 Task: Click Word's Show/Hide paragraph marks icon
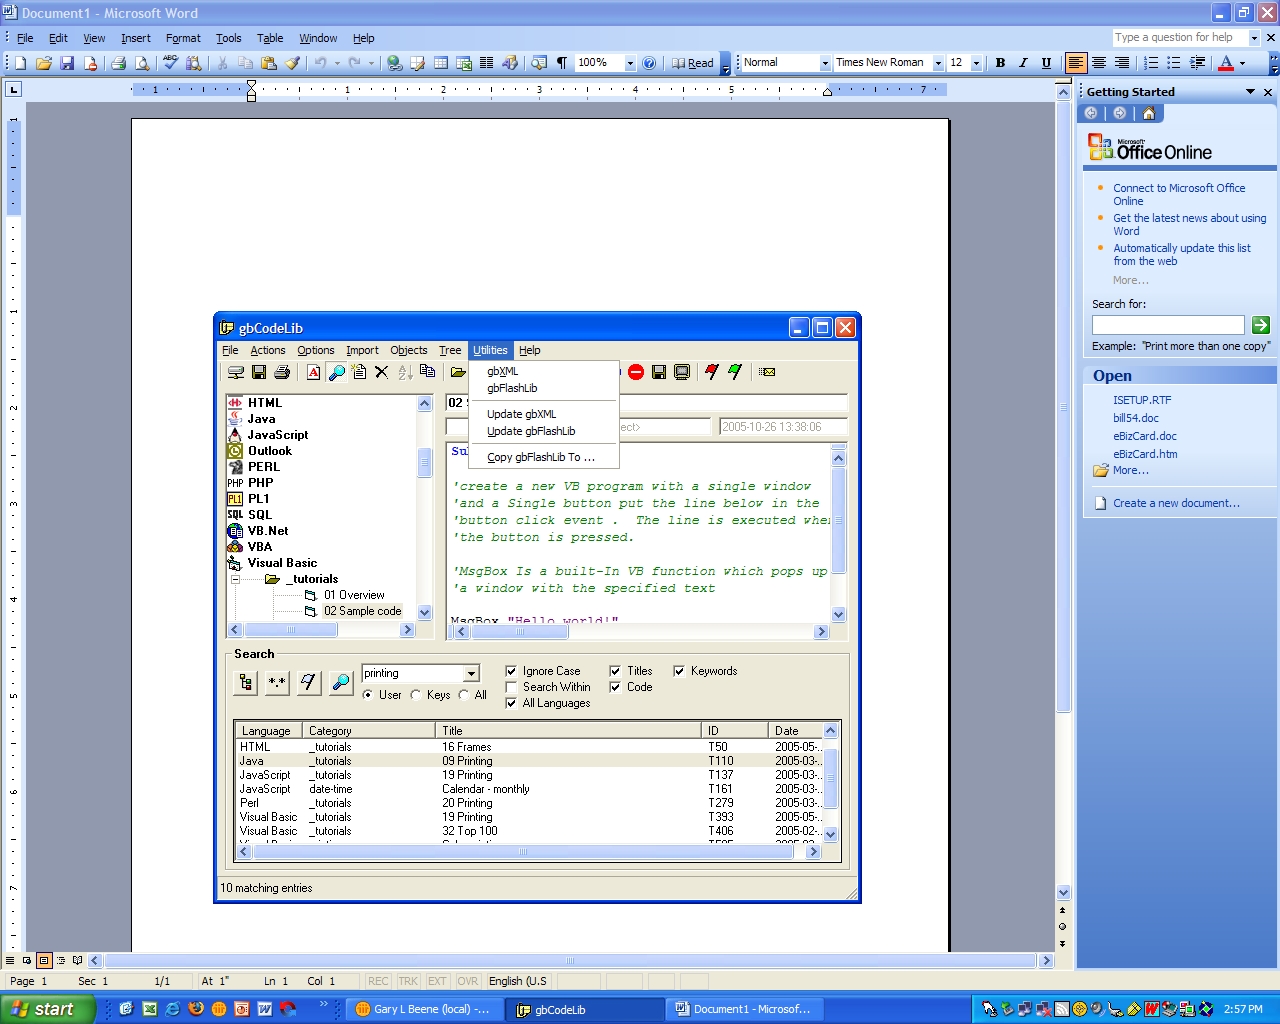562,63
